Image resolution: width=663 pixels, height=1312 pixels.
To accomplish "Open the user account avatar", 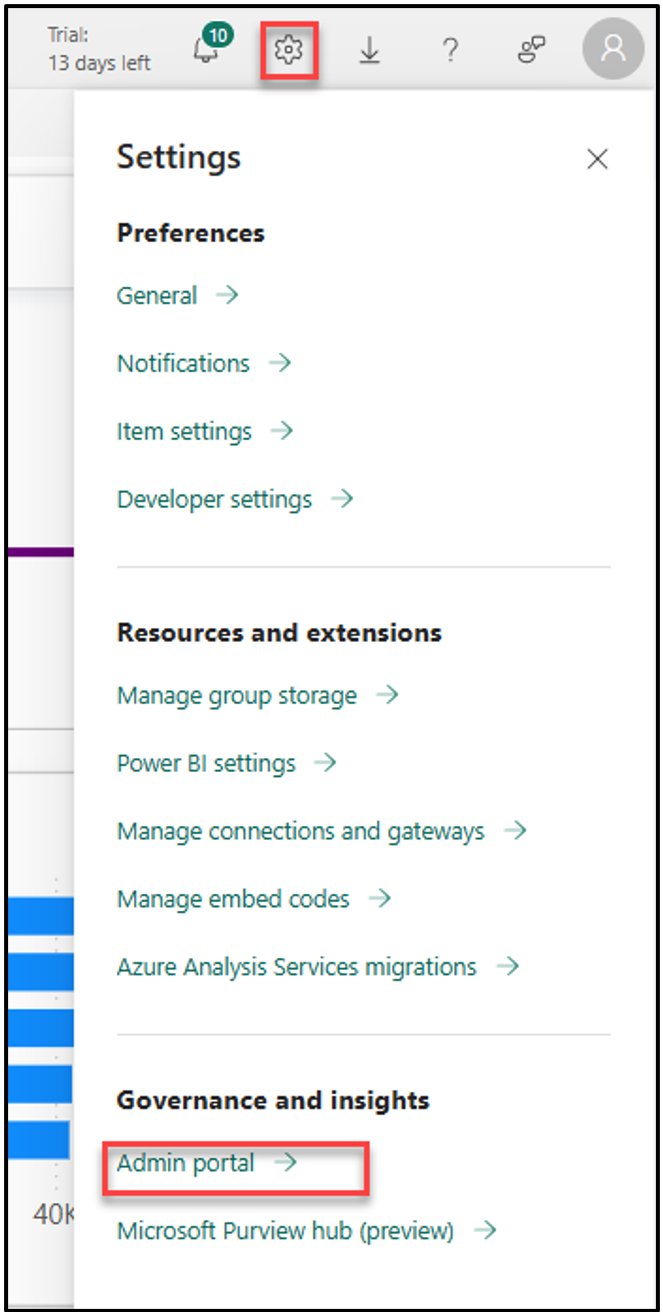I will 613,49.
